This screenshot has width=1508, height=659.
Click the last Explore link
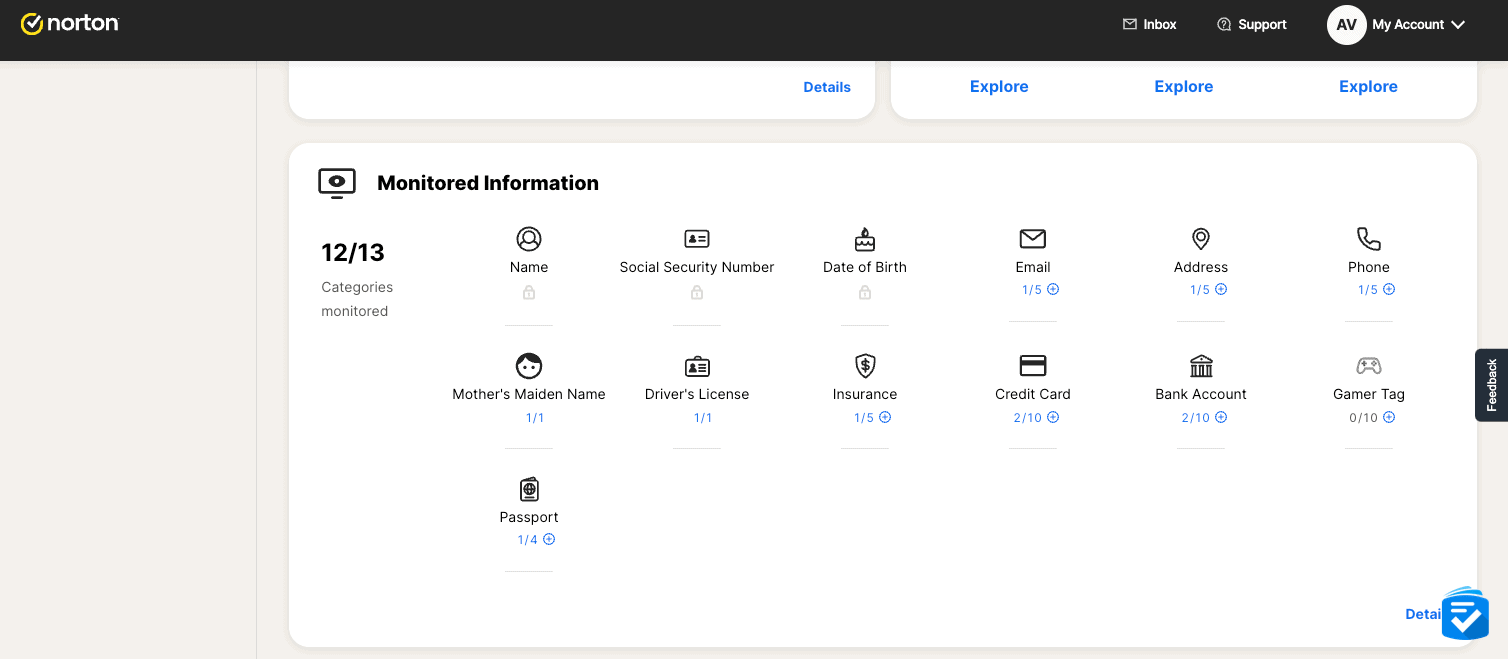tap(1368, 87)
